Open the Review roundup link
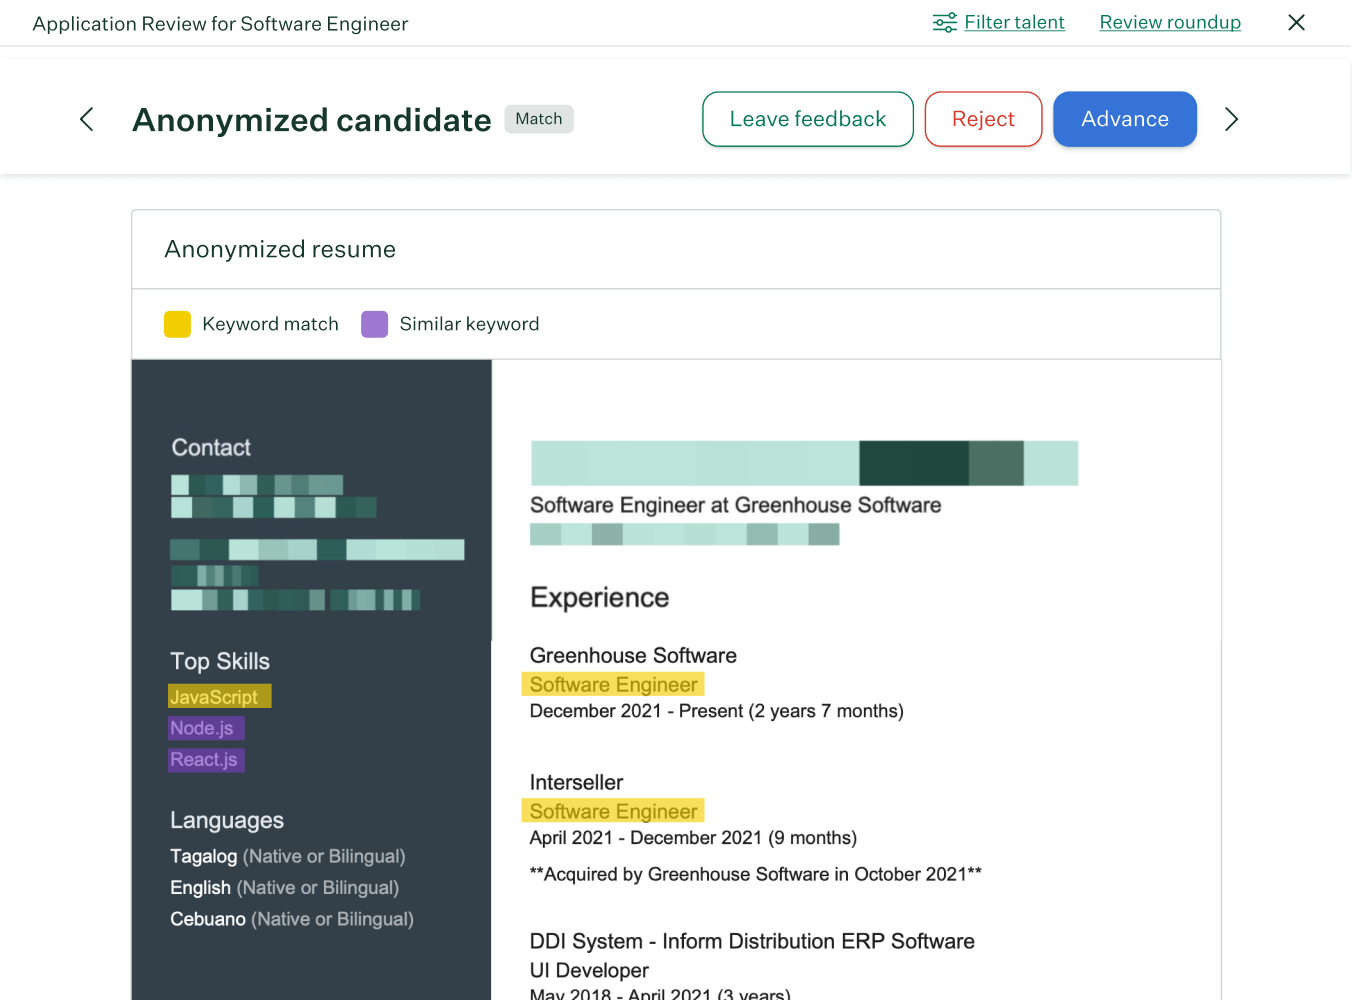The width and height of the screenshot is (1352, 1000). (x=1170, y=23)
